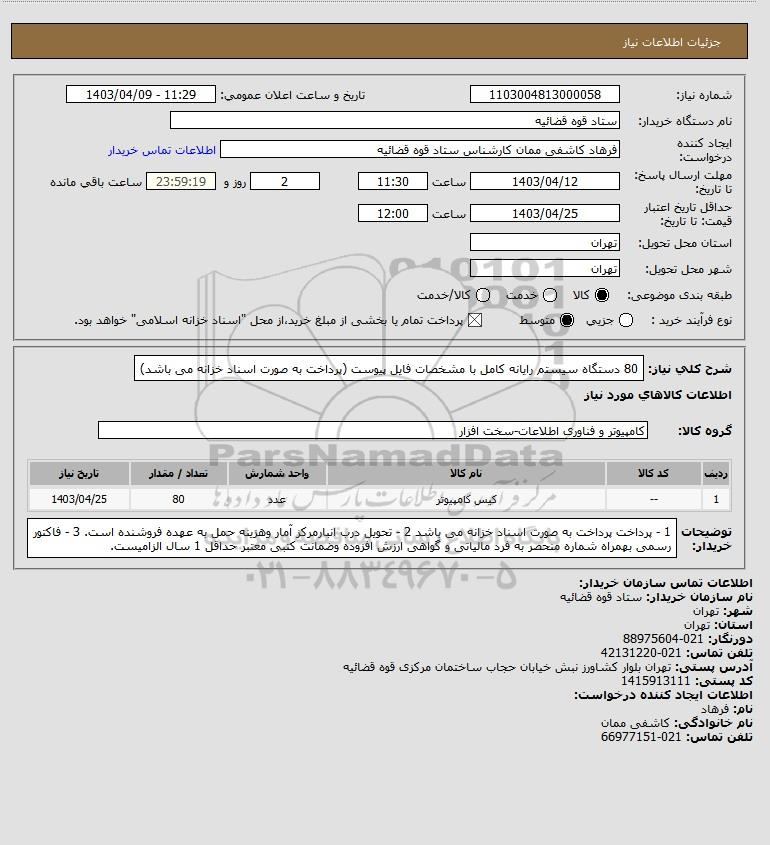
Task: Choose the جزیی purchase process option
Action: [x=626, y=320]
